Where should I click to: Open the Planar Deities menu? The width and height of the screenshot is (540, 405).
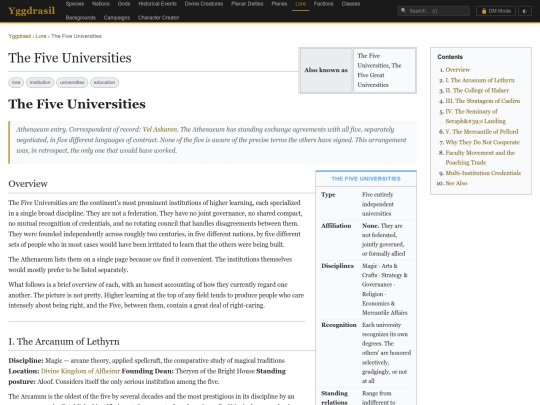click(x=247, y=4)
